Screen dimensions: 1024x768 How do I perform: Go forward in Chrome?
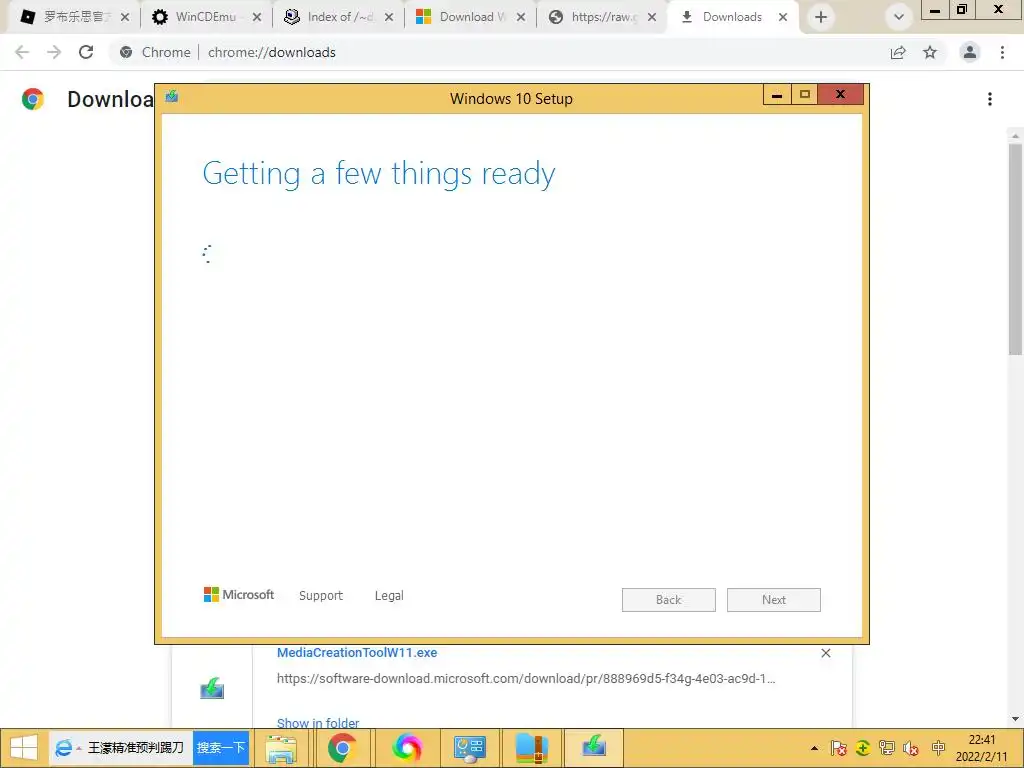coord(54,52)
